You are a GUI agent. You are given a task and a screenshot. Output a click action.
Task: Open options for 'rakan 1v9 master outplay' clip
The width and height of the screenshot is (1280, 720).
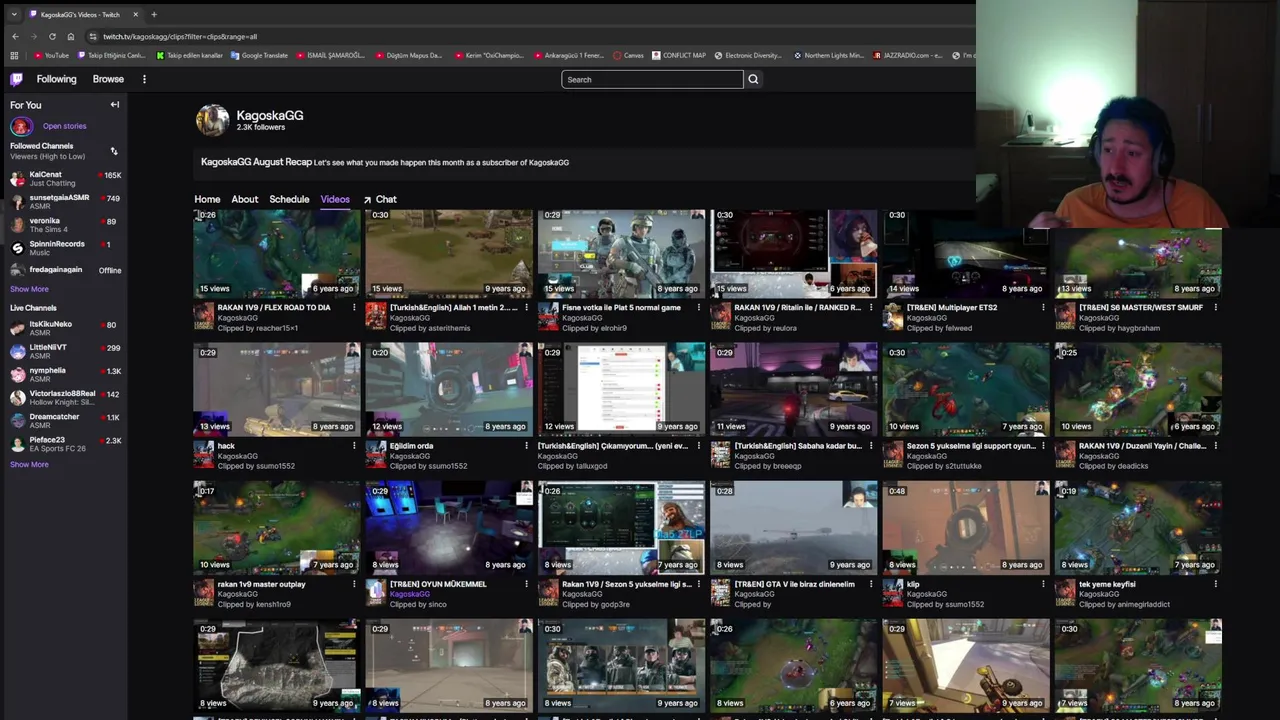354,583
